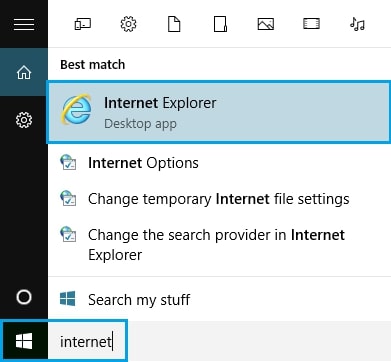This screenshot has width=391, height=362.
Task: Click the icon beside temporary Internet file settings
Action: [68, 198]
